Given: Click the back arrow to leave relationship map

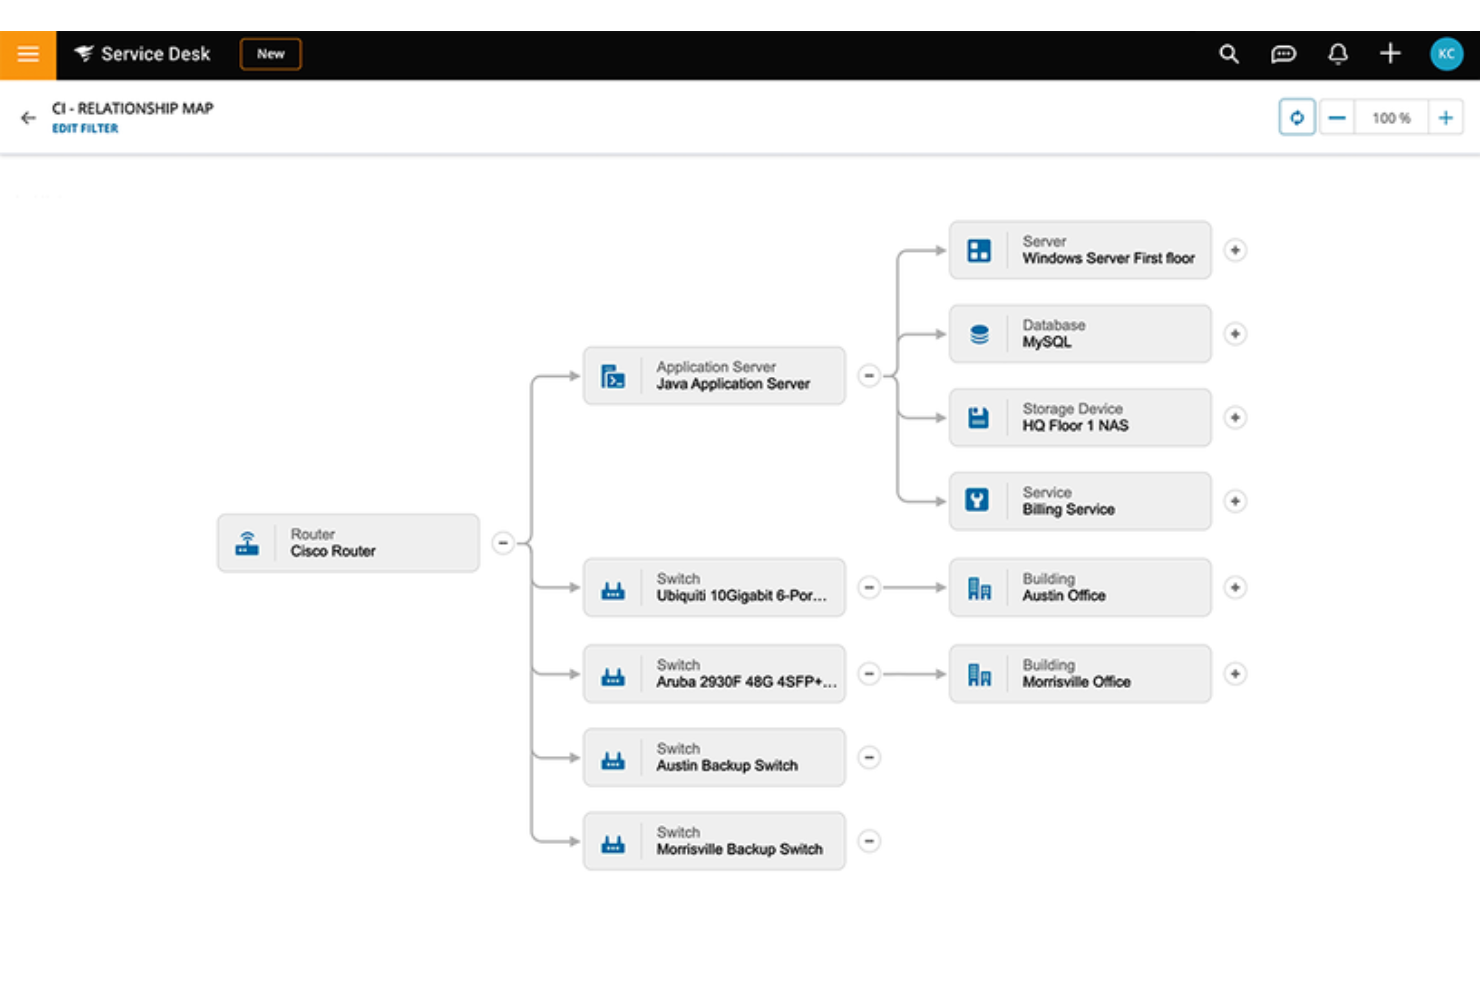Looking at the screenshot, I should (x=26, y=117).
